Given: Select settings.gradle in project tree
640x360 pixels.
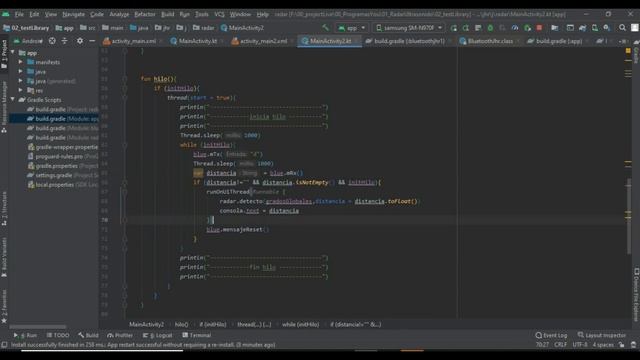Looking at the screenshot, I should click(63, 175).
